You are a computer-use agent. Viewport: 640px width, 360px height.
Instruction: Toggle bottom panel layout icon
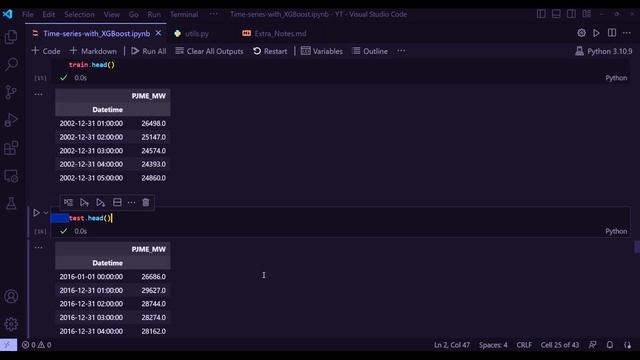click(x=556, y=14)
